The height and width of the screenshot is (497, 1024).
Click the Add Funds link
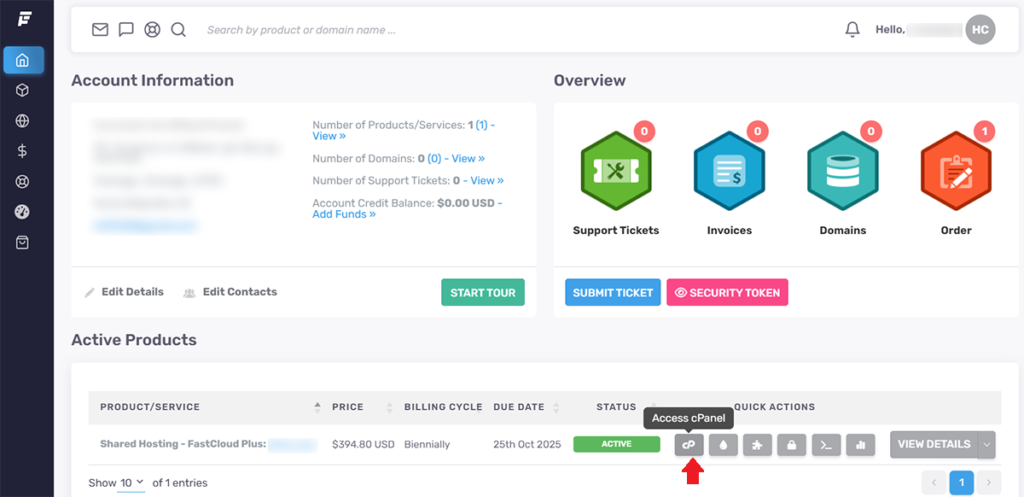pyautogui.click(x=343, y=215)
